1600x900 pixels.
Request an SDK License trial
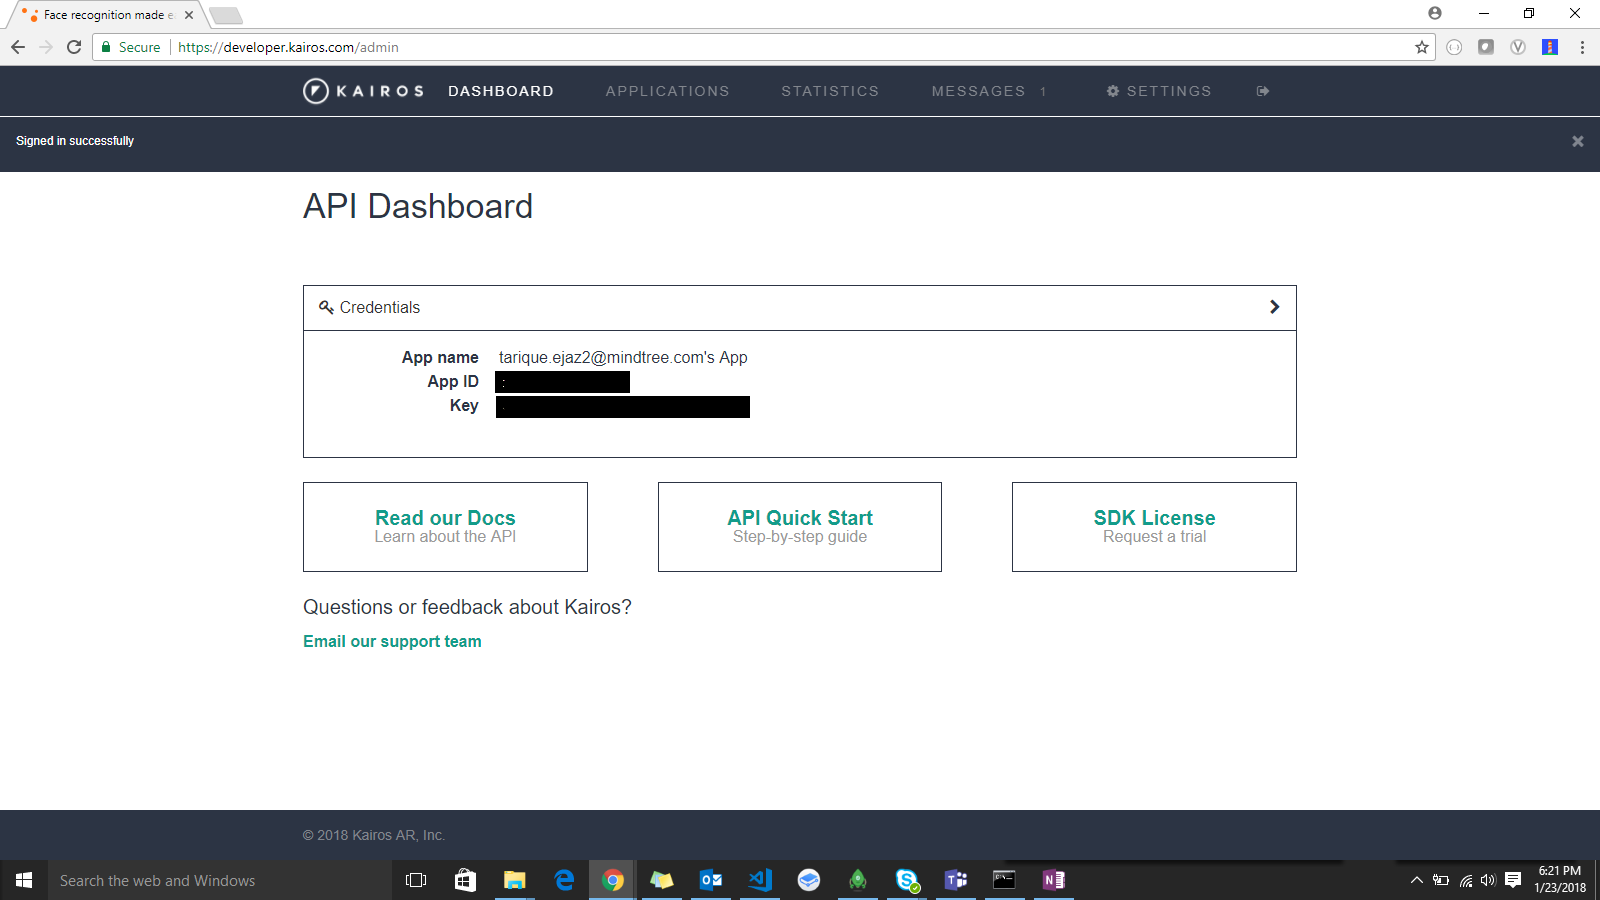tap(1154, 527)
